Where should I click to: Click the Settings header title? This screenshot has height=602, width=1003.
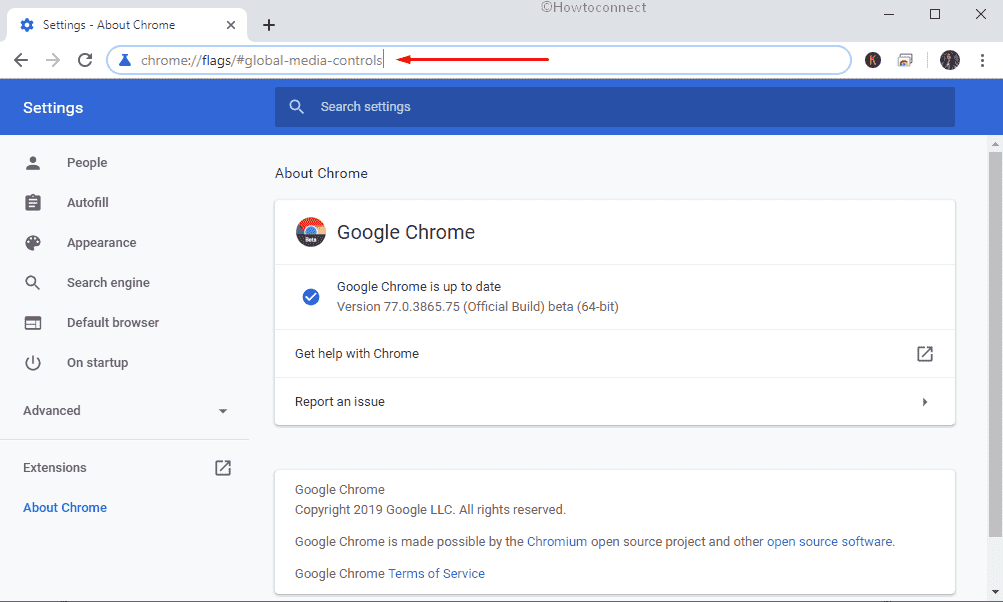53,107
